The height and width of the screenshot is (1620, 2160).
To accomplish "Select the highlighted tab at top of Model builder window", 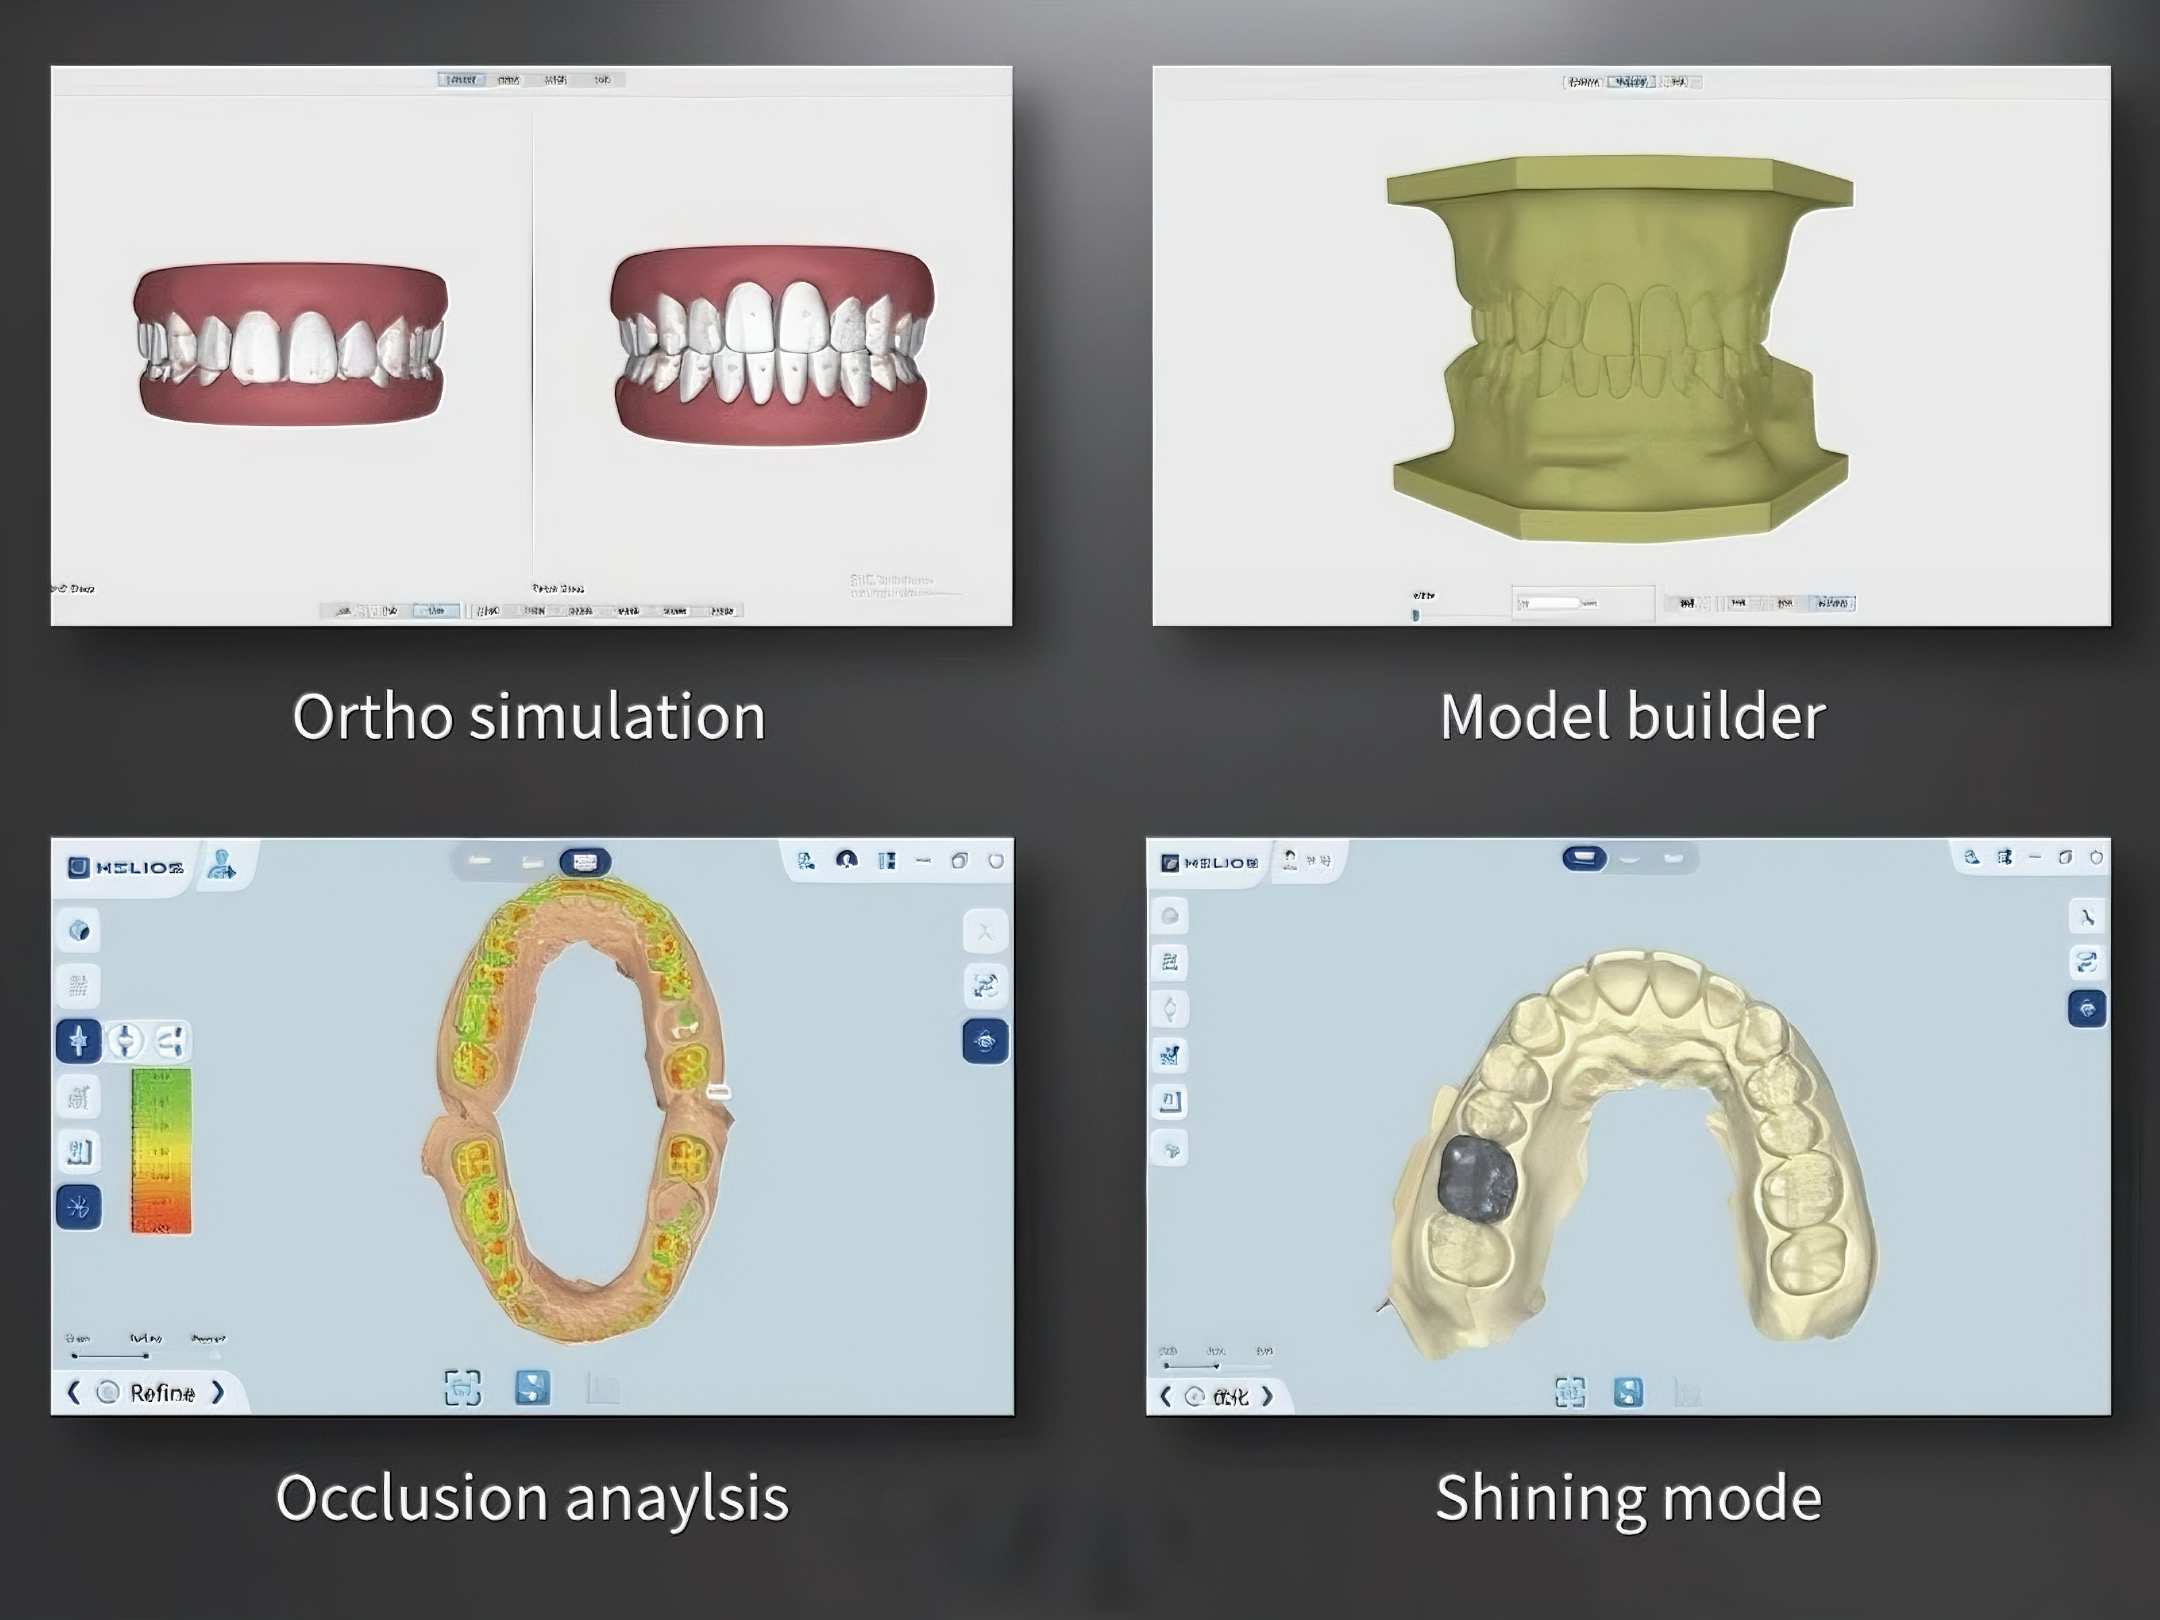I will tap(1630, 82).
